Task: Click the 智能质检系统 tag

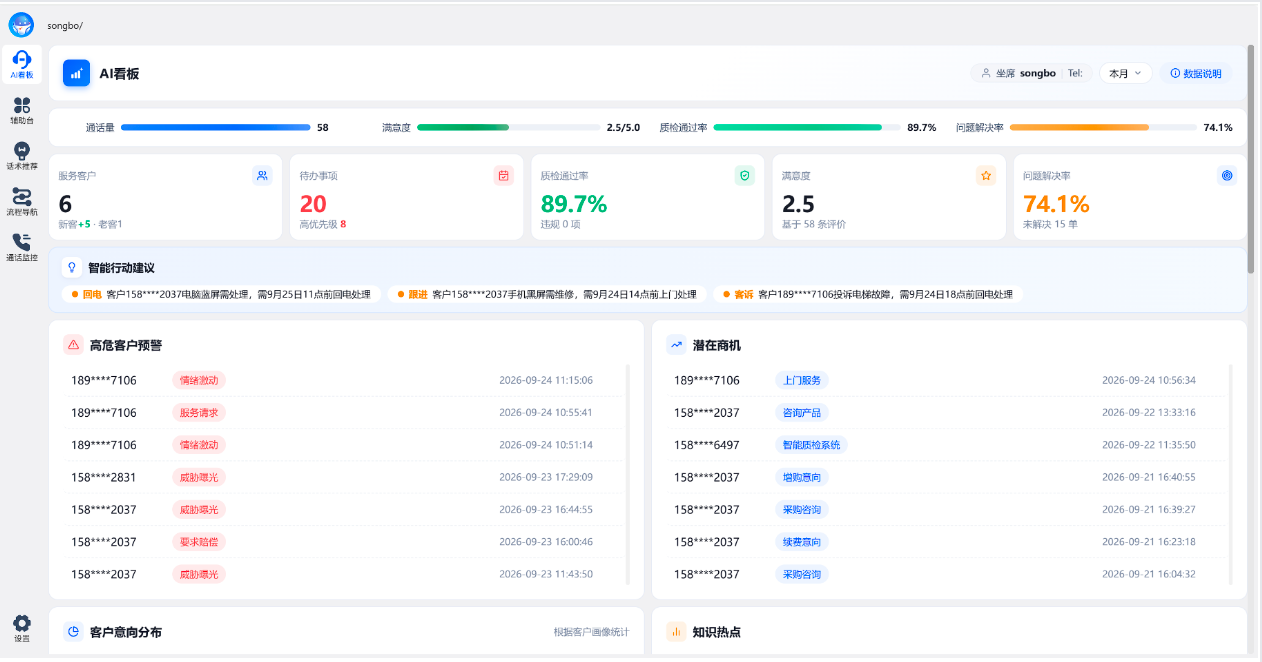Action: pos(811,445)
